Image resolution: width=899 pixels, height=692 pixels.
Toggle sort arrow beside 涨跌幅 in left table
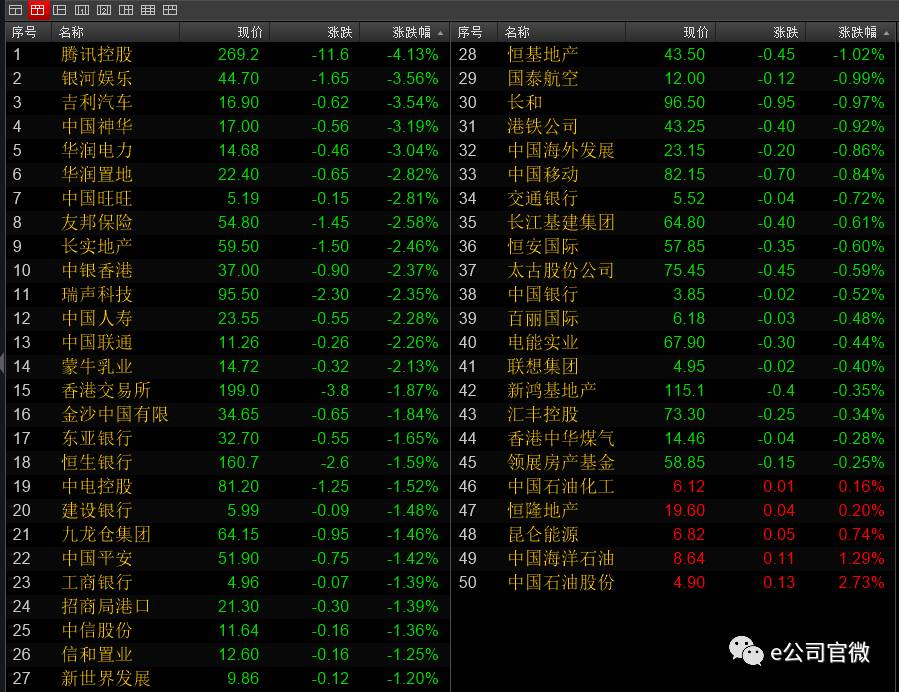pos(440,33)
